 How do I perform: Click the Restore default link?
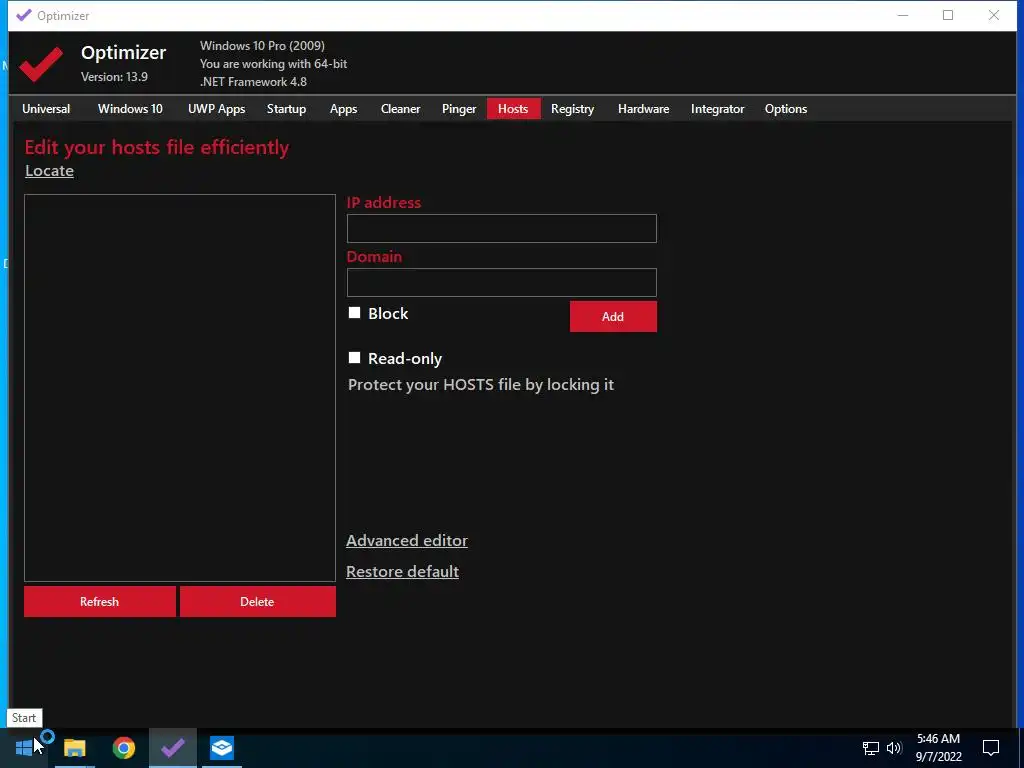(402, 571)
